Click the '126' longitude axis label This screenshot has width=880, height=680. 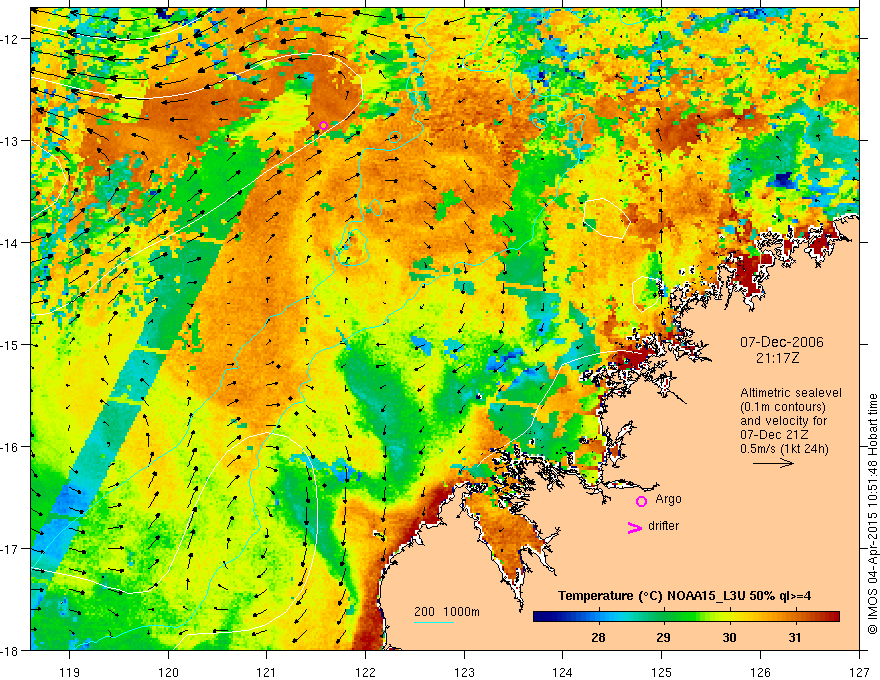coord(760,673)
